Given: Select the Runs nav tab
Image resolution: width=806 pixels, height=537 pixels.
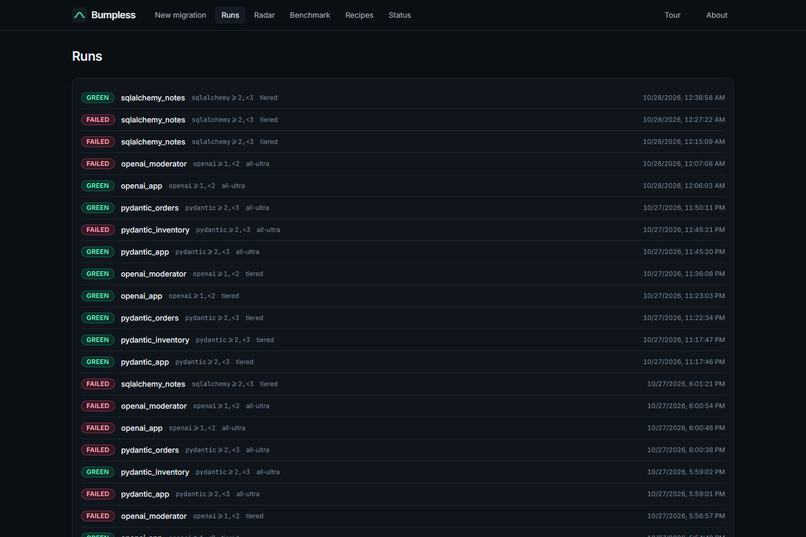Looking at the screenshot, I should (x=230, y=15).
